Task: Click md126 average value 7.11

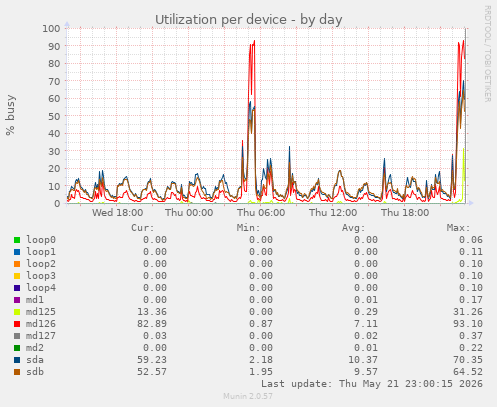Action: tap(366, 324)
